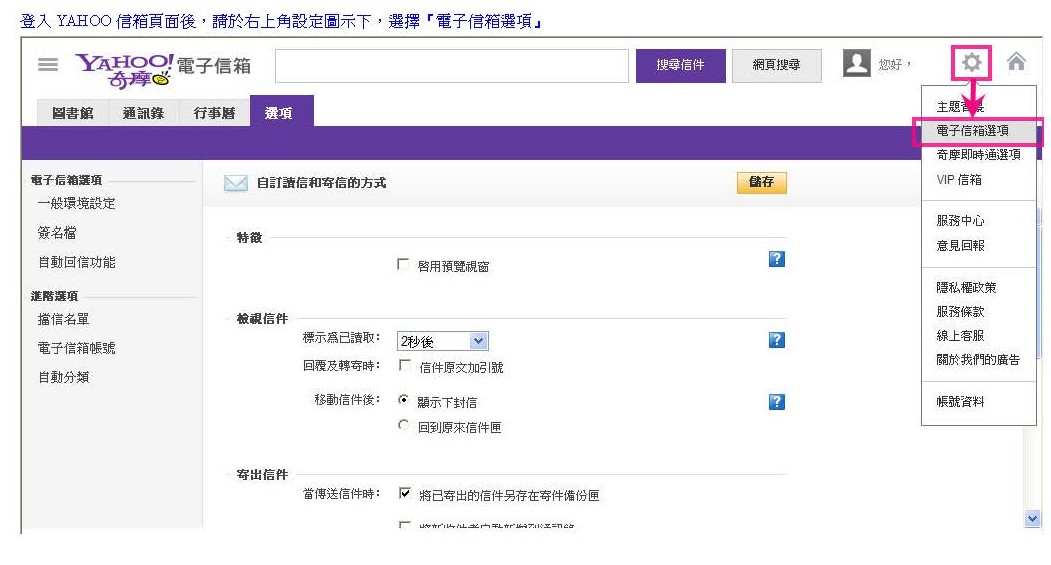Click the 您好 greeting text
Viewport: 1051px width, 565px height.
(x=895, y=65)
